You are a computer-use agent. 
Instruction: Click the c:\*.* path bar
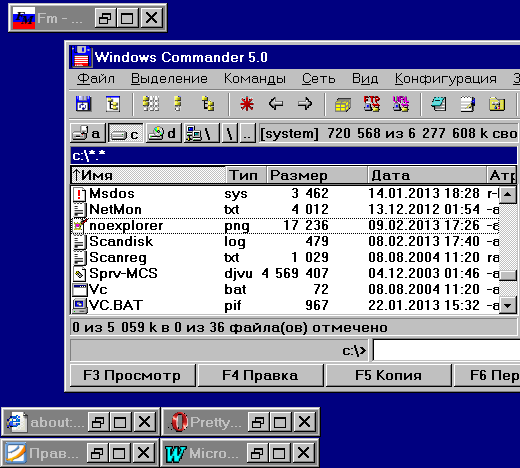pos(293,155)
